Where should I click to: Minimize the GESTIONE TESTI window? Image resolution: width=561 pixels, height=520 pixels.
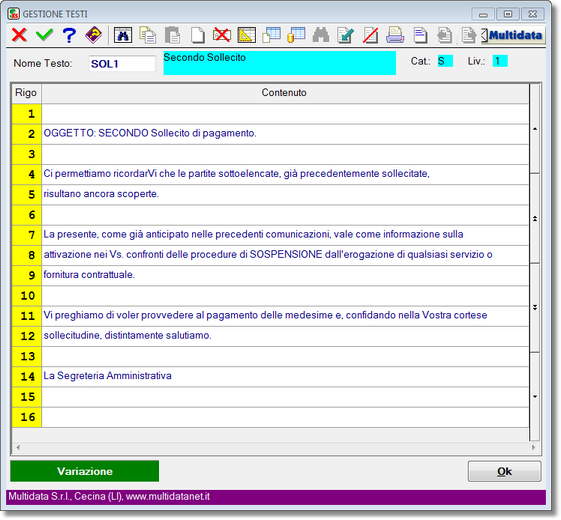(x=483, y=14)
